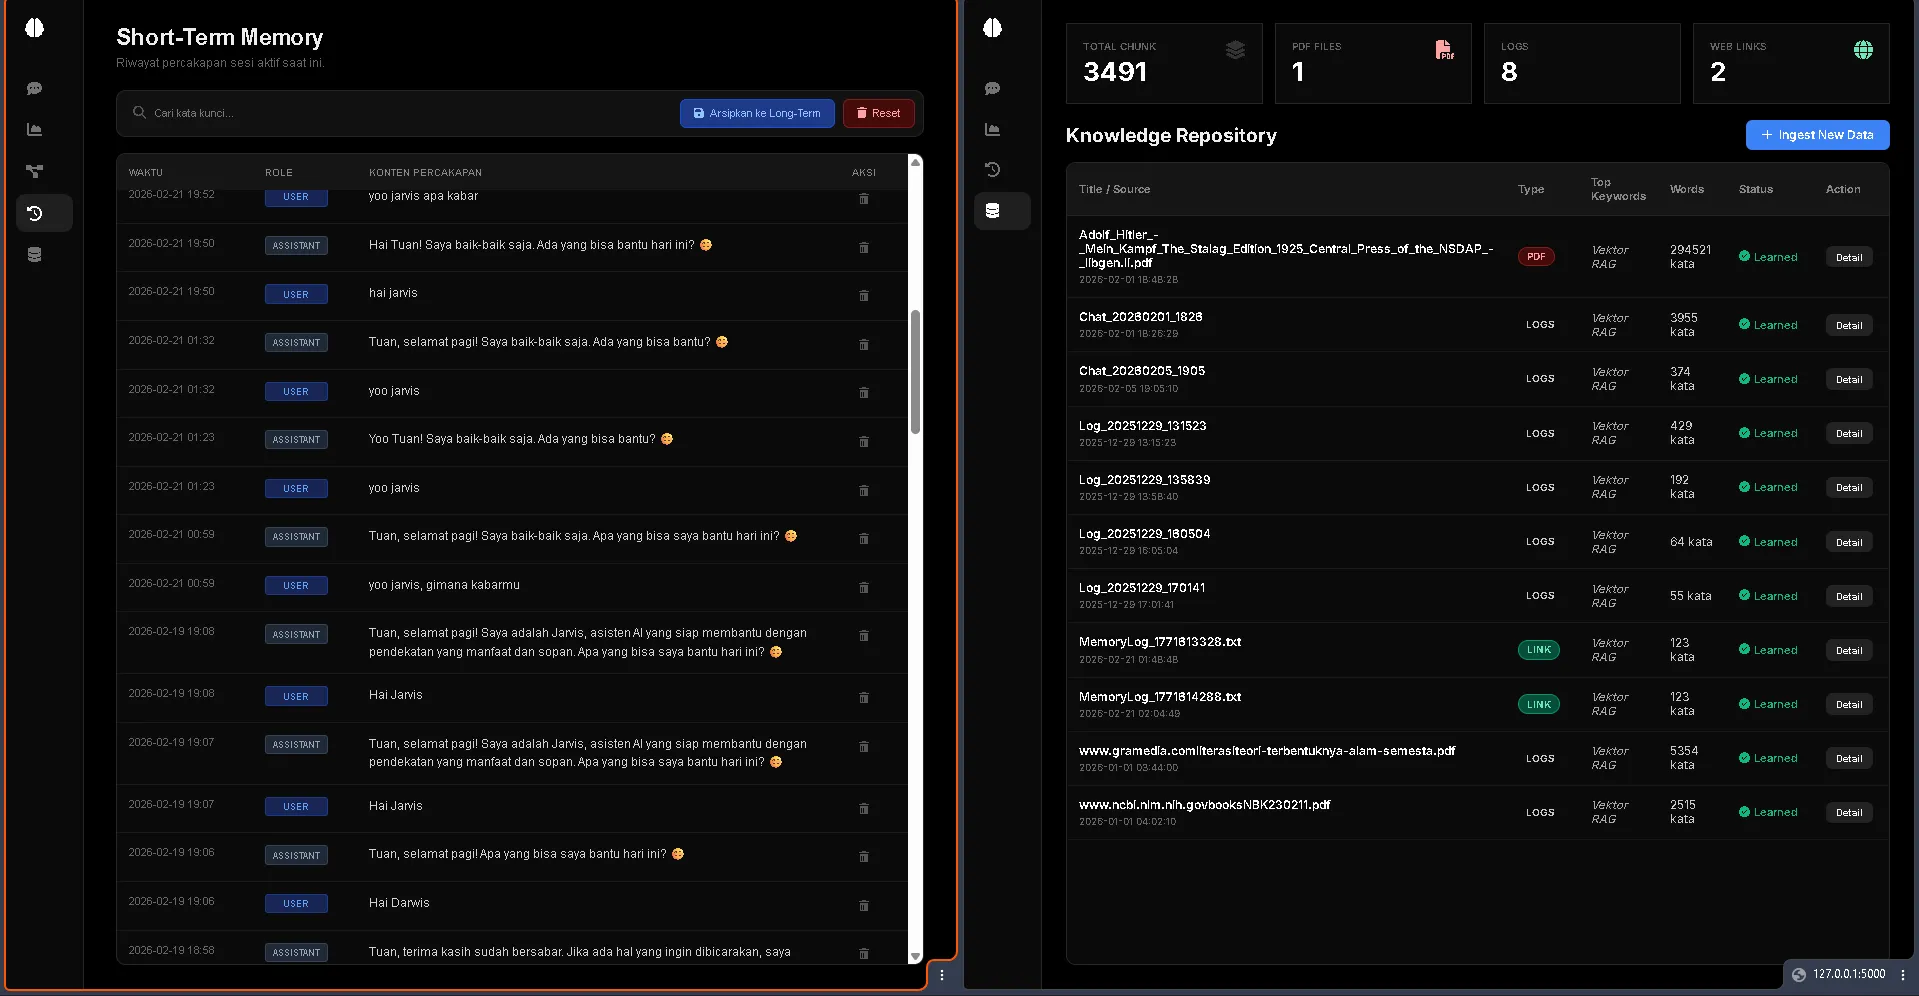1919x996 pixels.
Task: Click the brain logo at top of sidebar
Action: click(x=34, y=28)
